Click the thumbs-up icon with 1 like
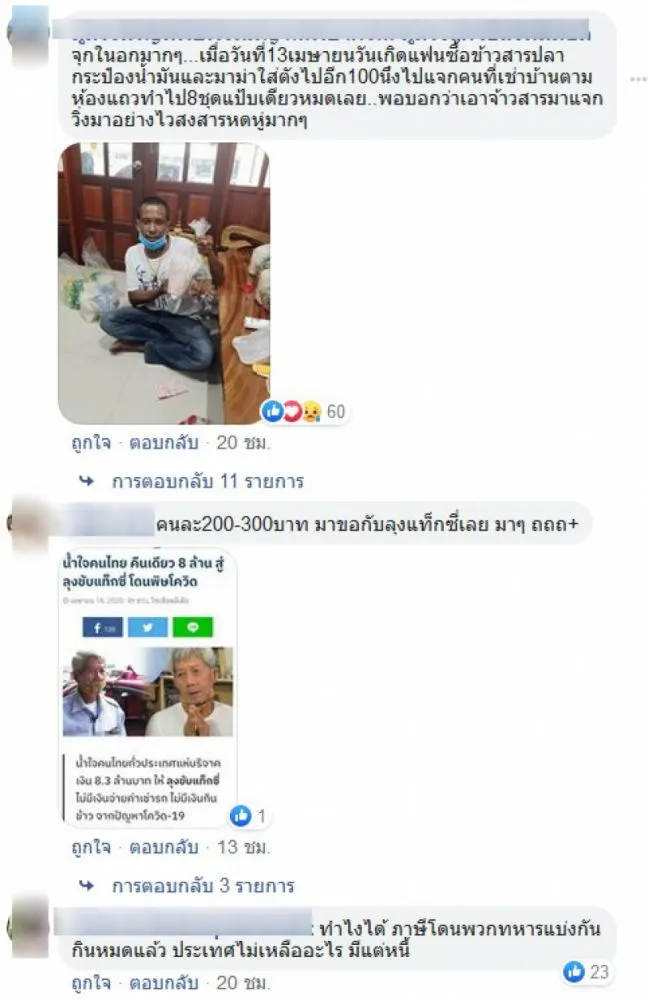Viewport: 648px width, 1000px height. [x=240, y=816]
